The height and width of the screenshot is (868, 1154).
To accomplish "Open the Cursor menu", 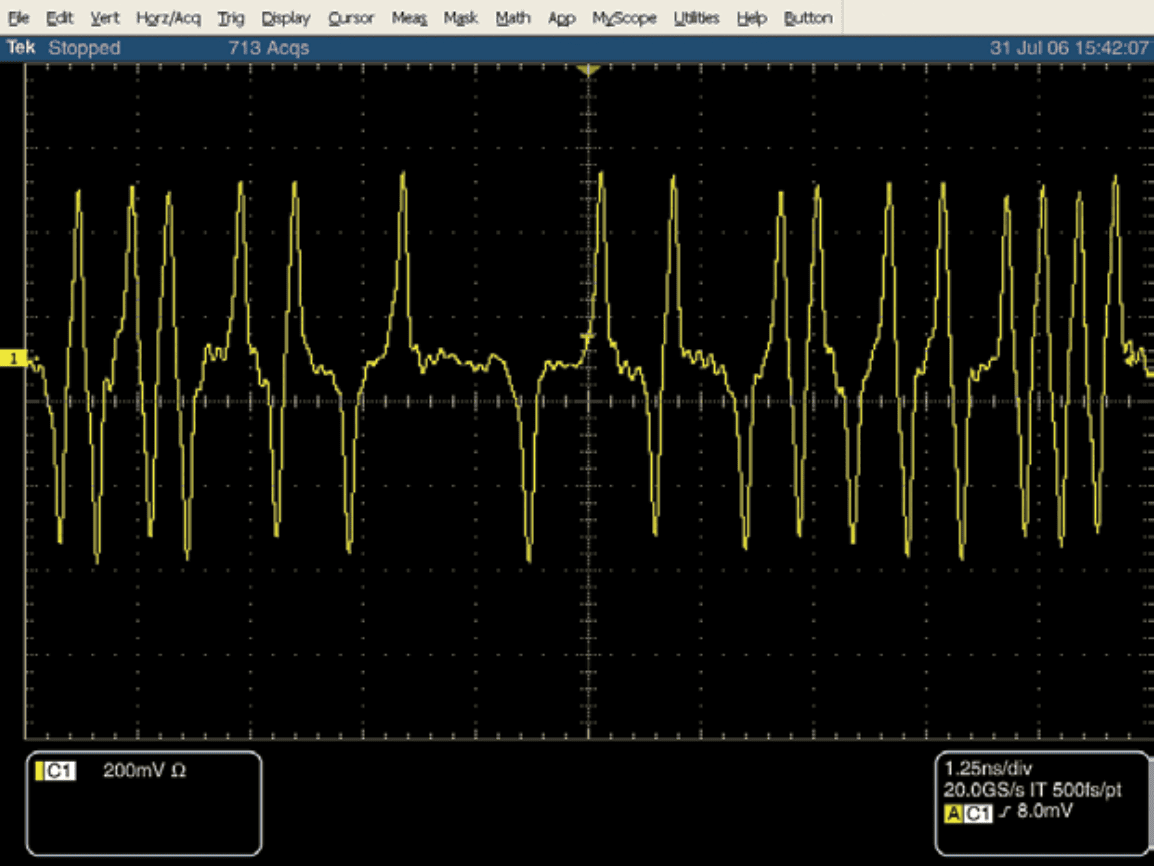I will pos(351,18).
